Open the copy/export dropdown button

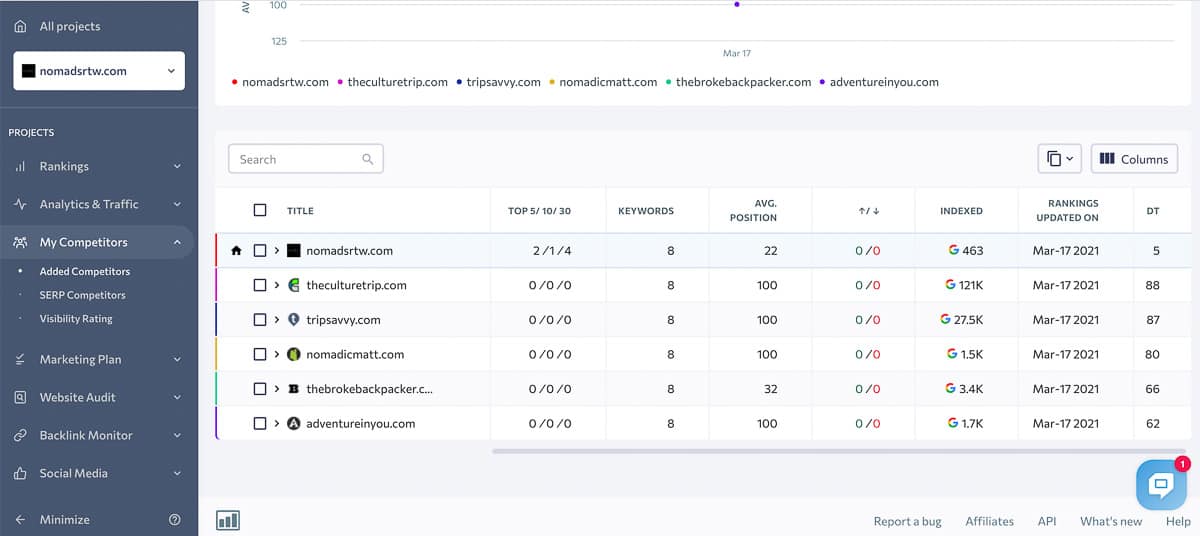1060,159
